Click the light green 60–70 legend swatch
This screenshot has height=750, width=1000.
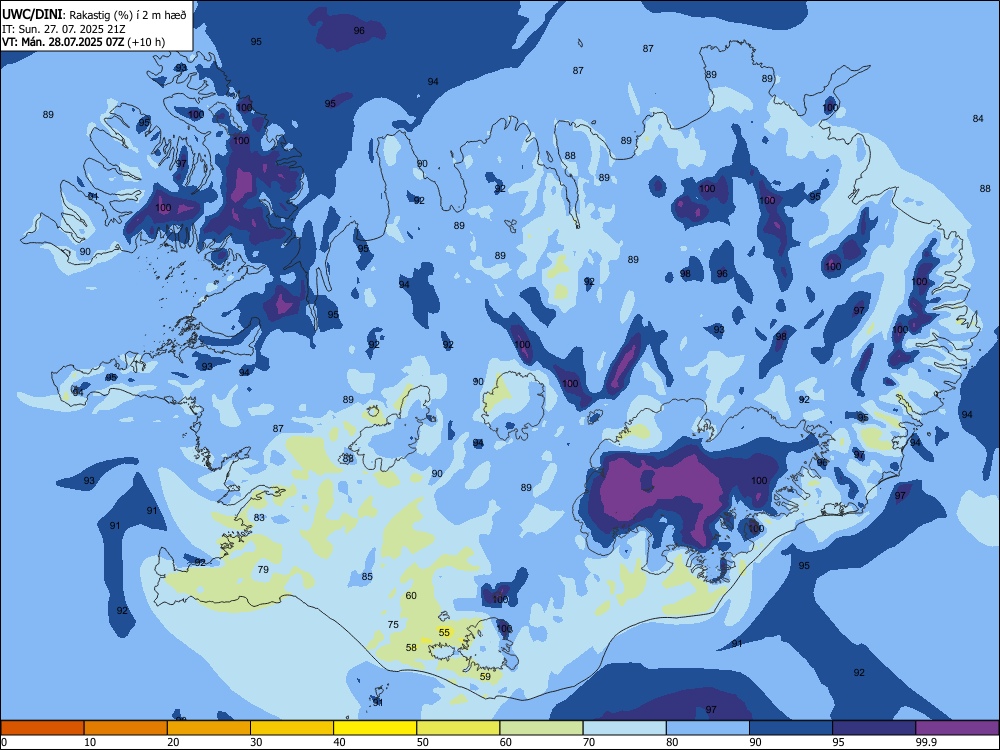pyautogui.click(x=541, y=728)
